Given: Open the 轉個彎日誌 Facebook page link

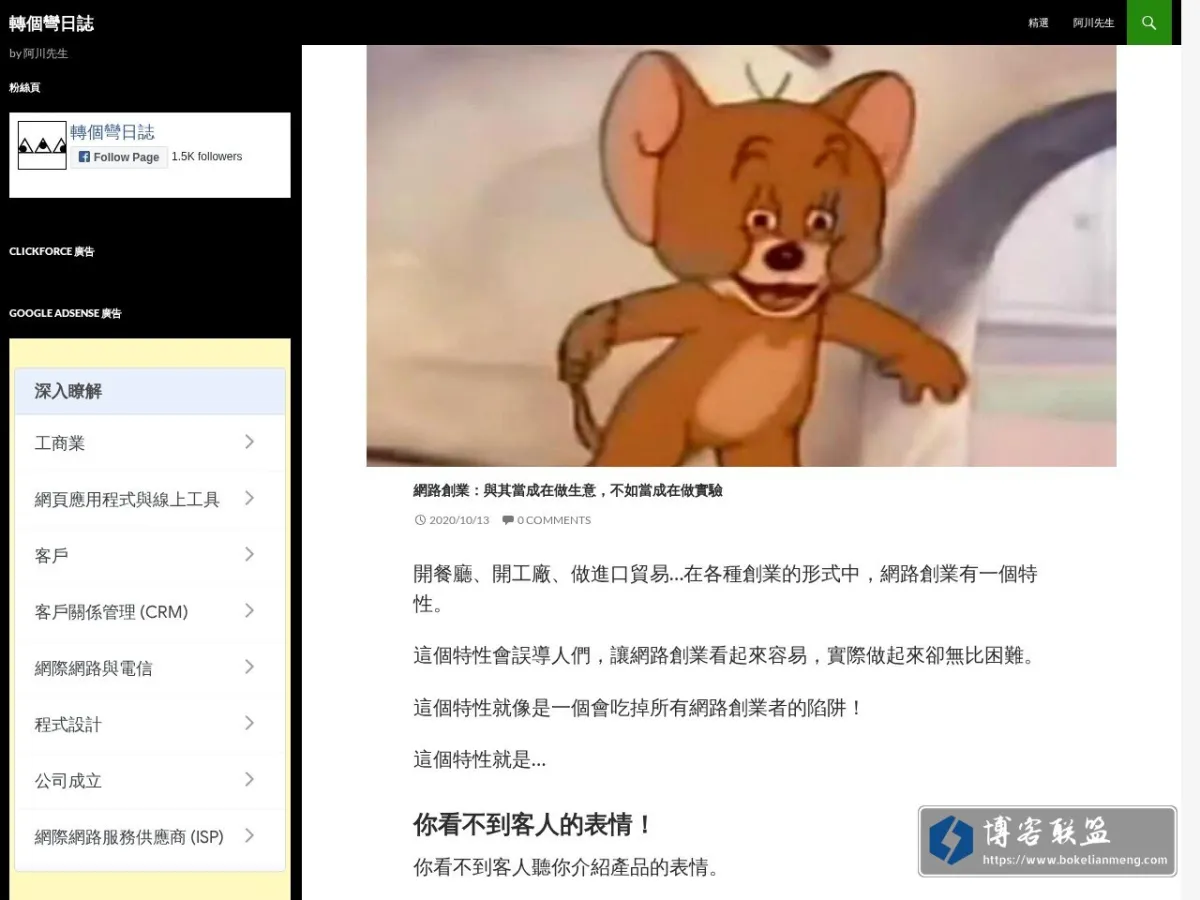Looking at the screenshot, I should (112, 132).
